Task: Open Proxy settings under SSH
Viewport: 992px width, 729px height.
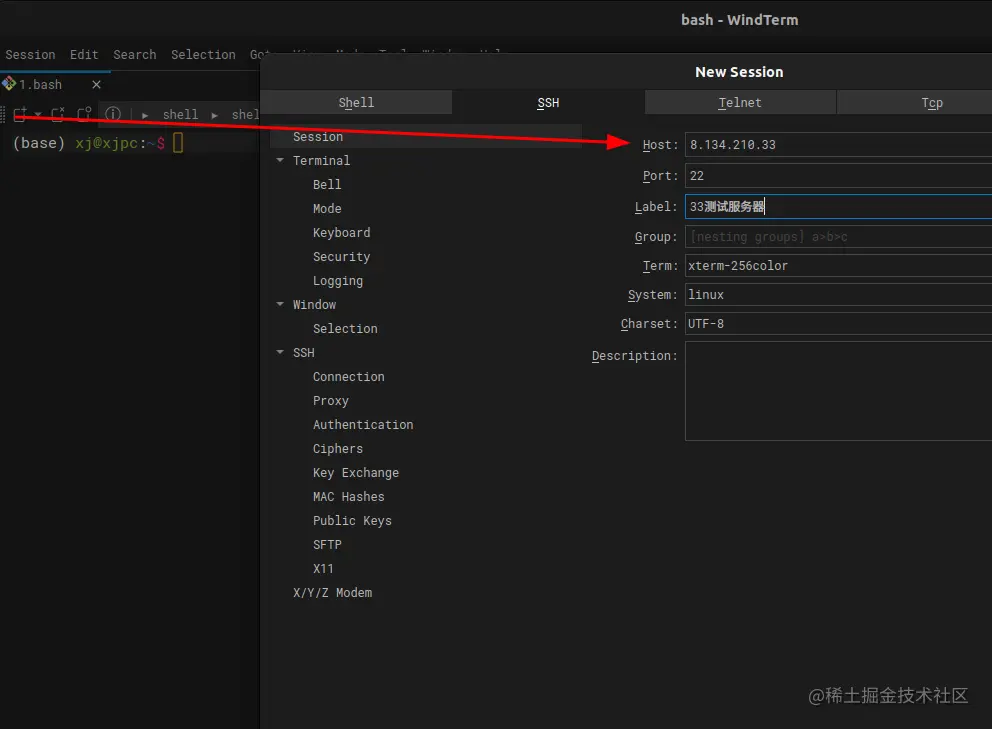Action: point(331,401)
